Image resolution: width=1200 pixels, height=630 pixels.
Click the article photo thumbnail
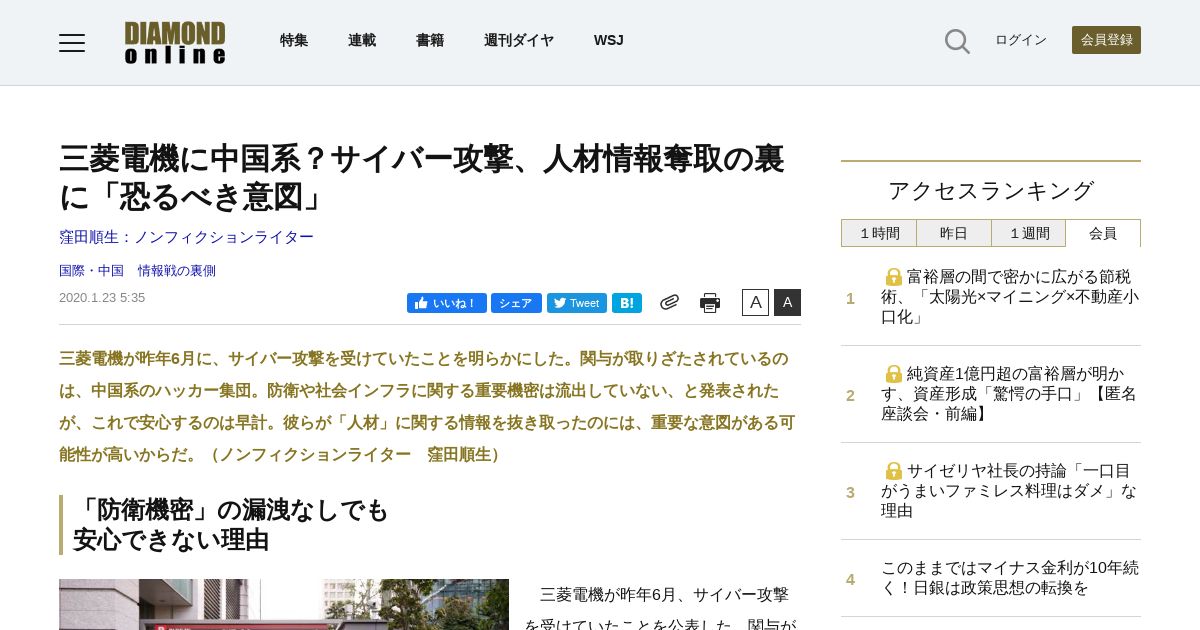(284, 604)
